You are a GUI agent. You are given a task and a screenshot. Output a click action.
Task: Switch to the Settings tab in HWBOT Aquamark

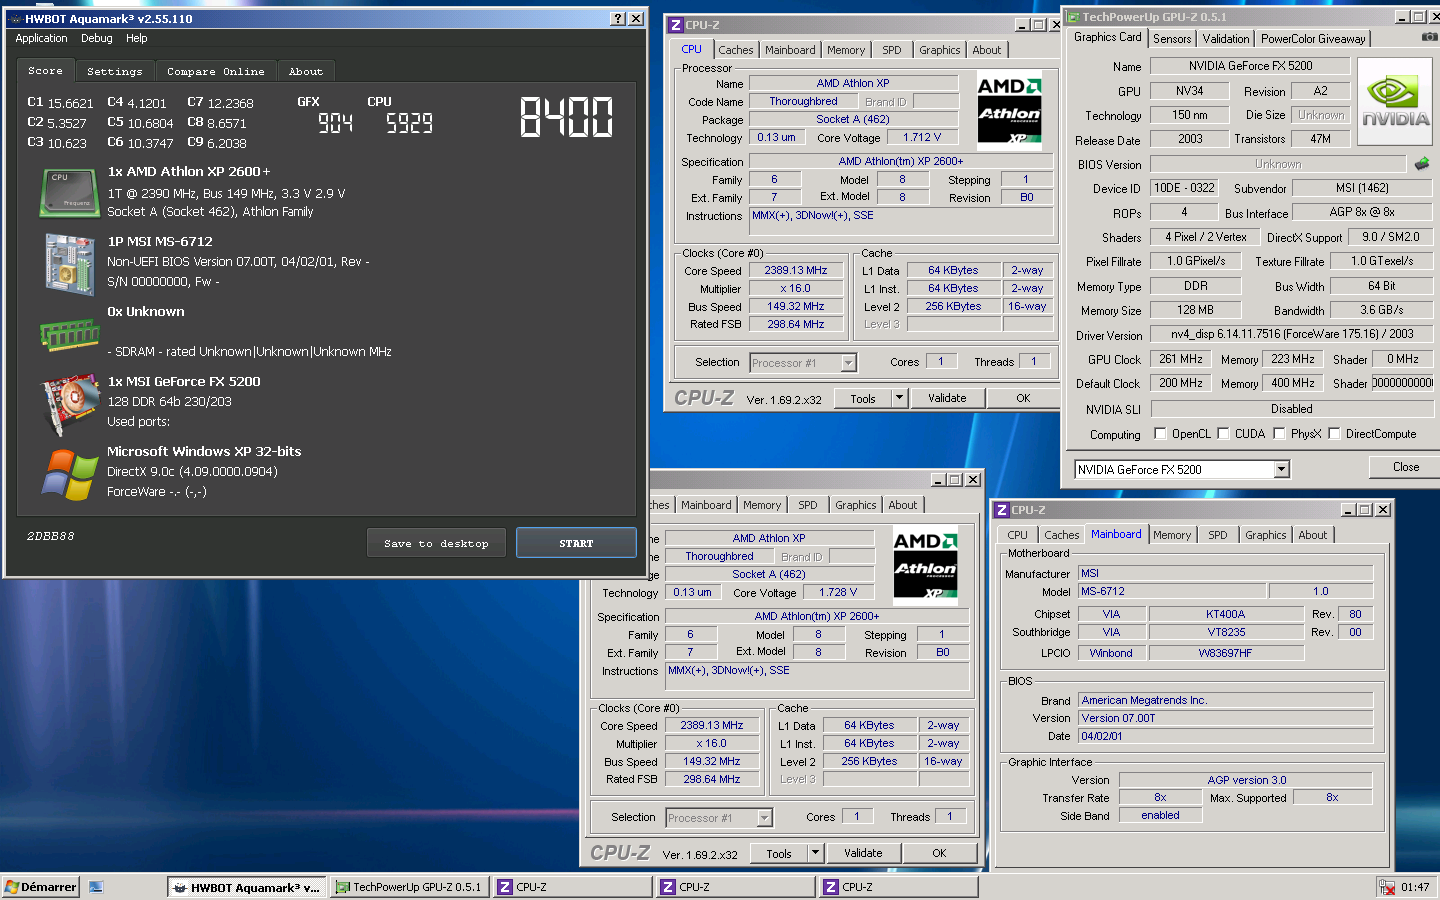tap(114, 71)
